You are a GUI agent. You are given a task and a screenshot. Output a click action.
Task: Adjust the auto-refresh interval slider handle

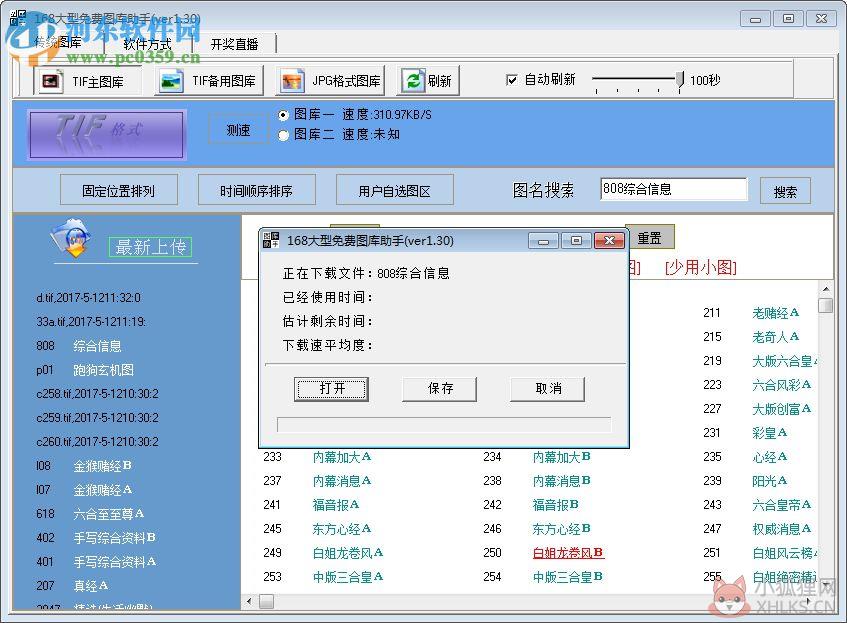(x=680, y=79)
